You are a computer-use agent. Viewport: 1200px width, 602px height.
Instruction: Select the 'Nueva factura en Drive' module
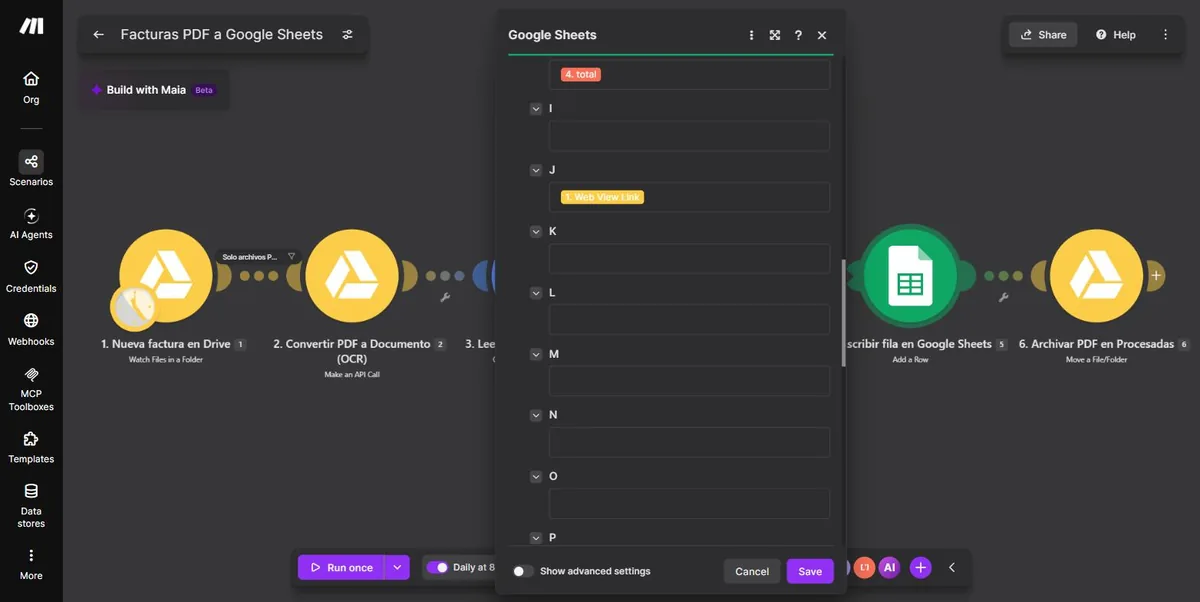(166, 276)
